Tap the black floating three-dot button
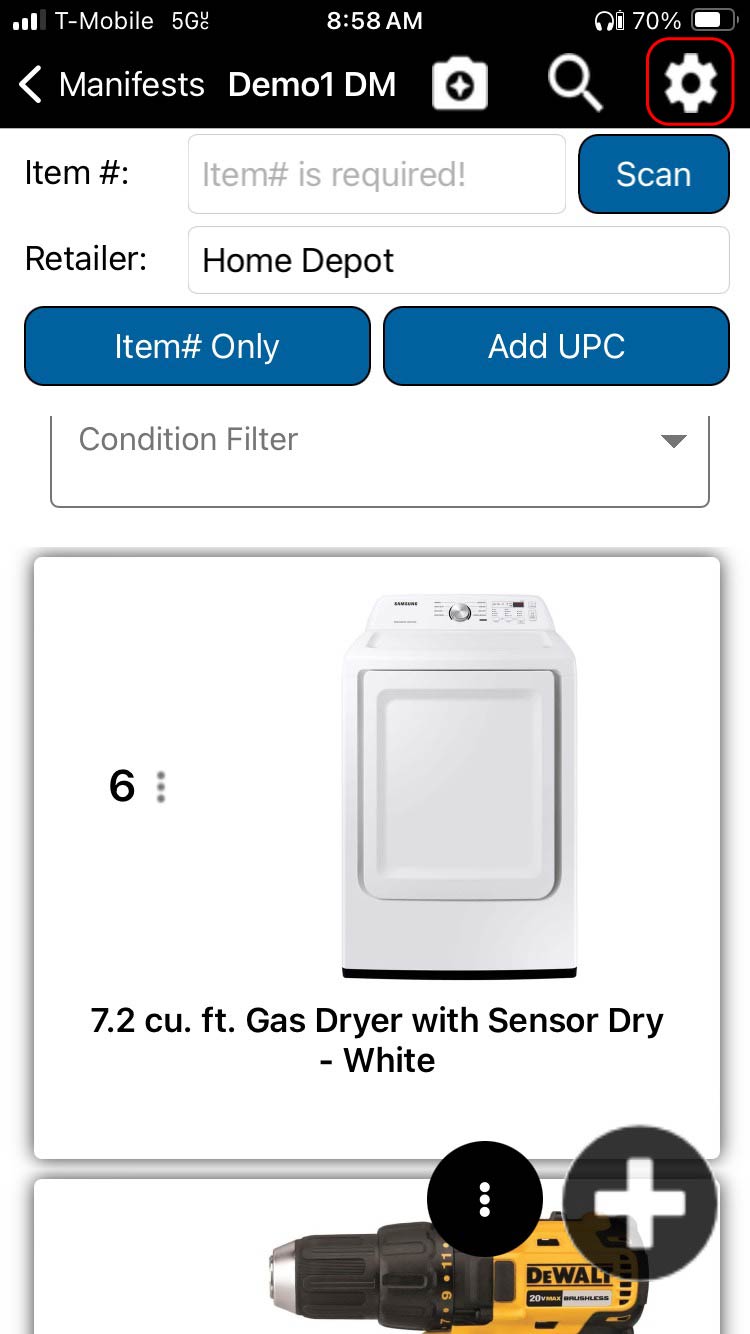The height and width of the screenshot is (1334, 750). [484, 1198]
